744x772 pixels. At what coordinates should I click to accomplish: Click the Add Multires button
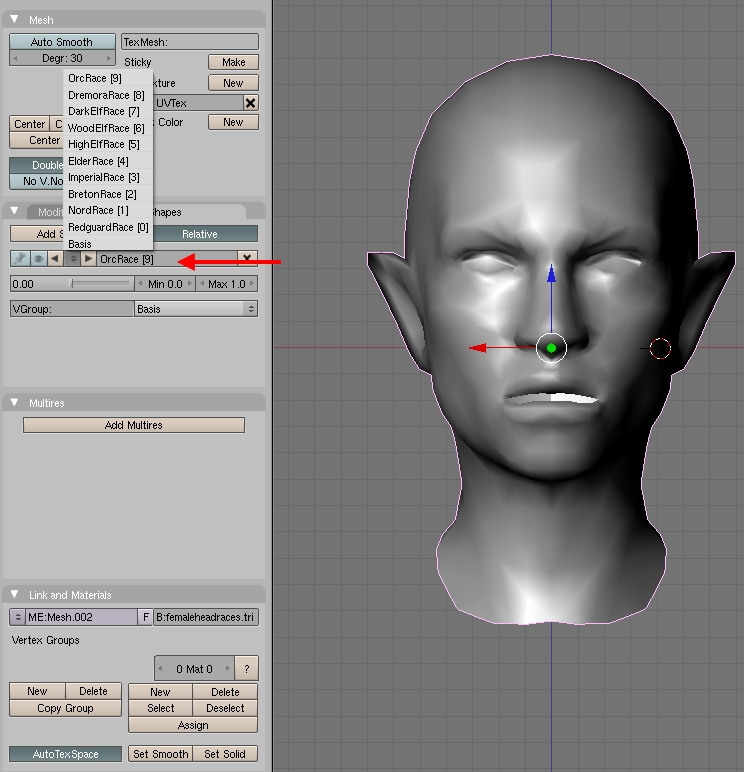[133, 425]
